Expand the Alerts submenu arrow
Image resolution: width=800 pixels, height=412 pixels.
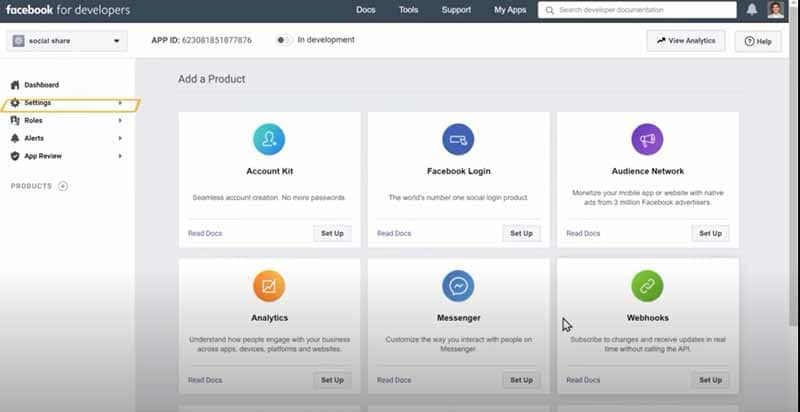120,138
